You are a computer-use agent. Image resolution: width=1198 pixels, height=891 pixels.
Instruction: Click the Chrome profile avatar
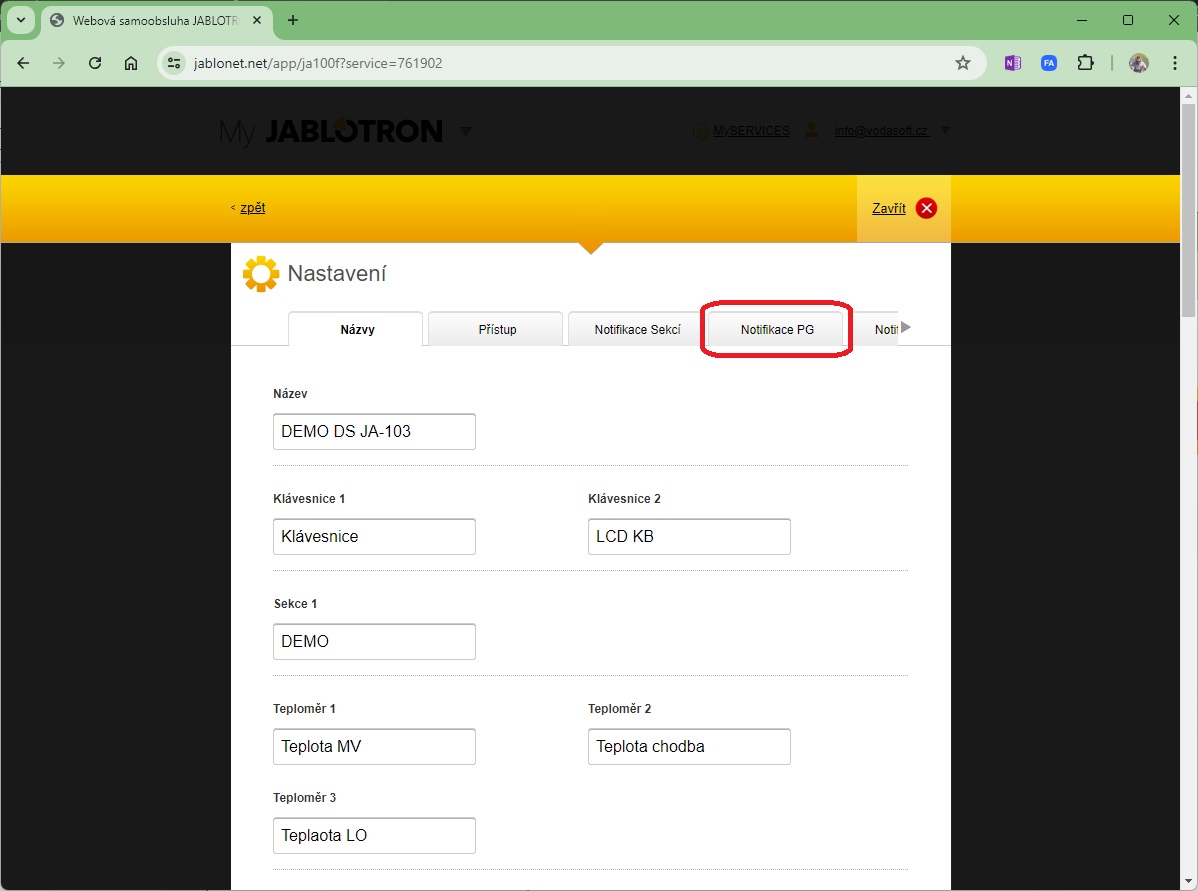coord(1138,63)
